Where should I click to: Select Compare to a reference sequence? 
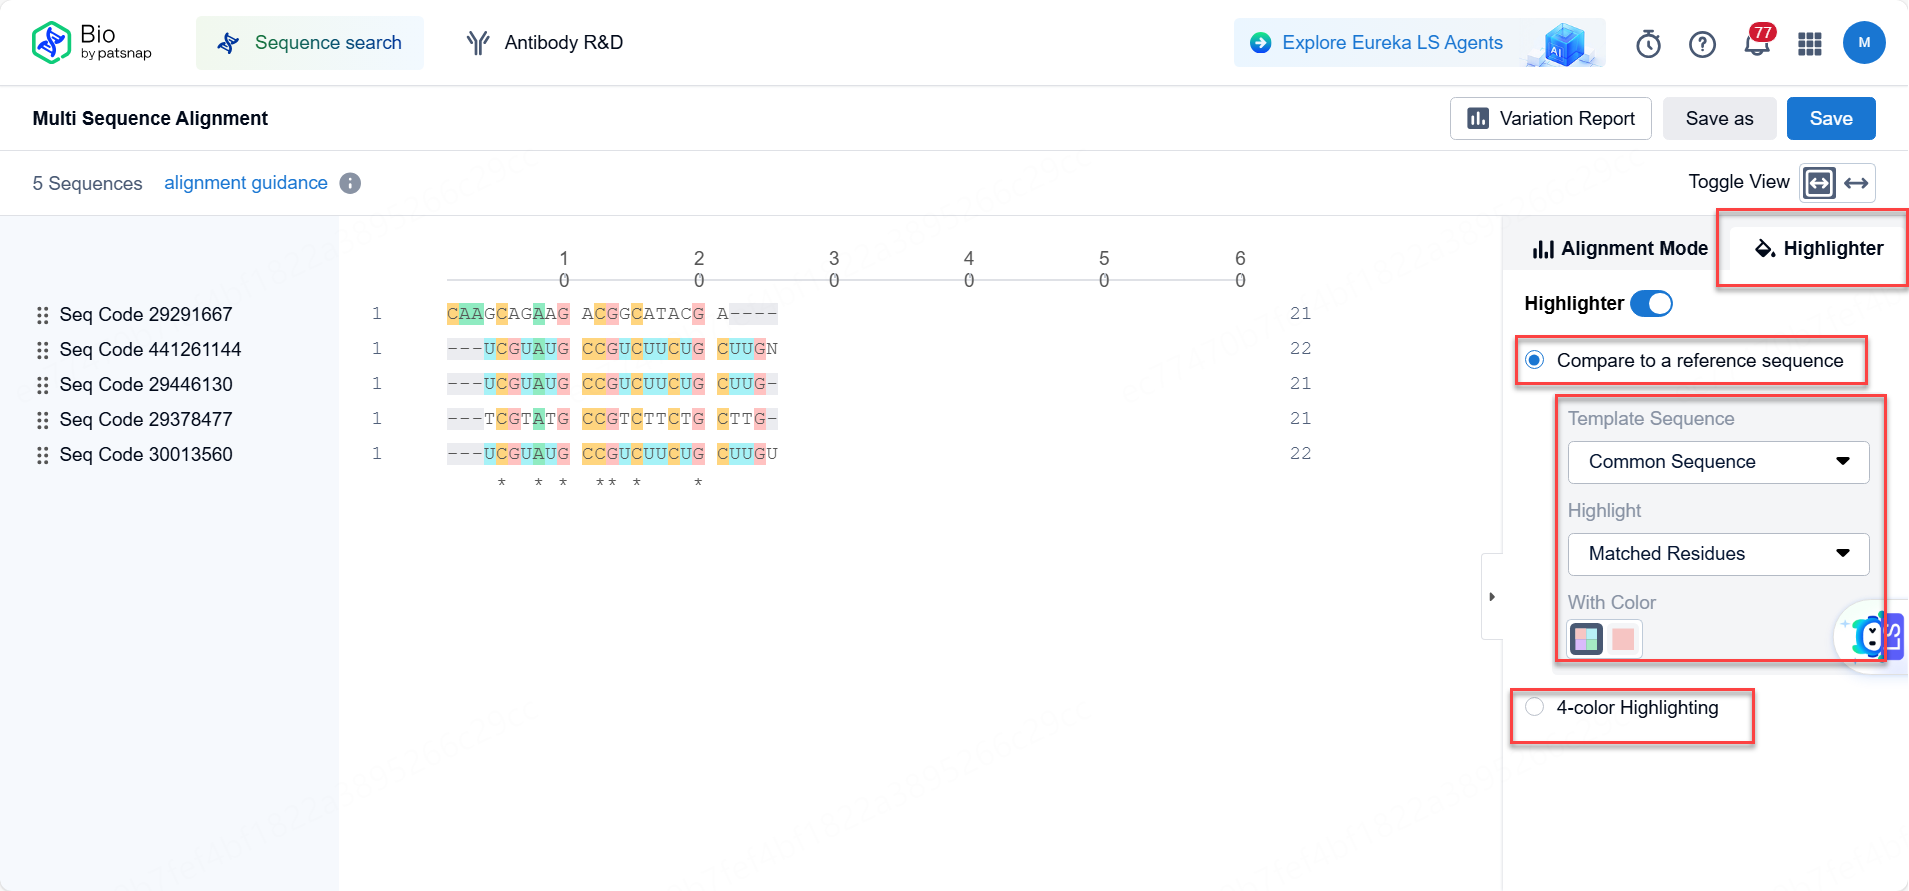1535,360
